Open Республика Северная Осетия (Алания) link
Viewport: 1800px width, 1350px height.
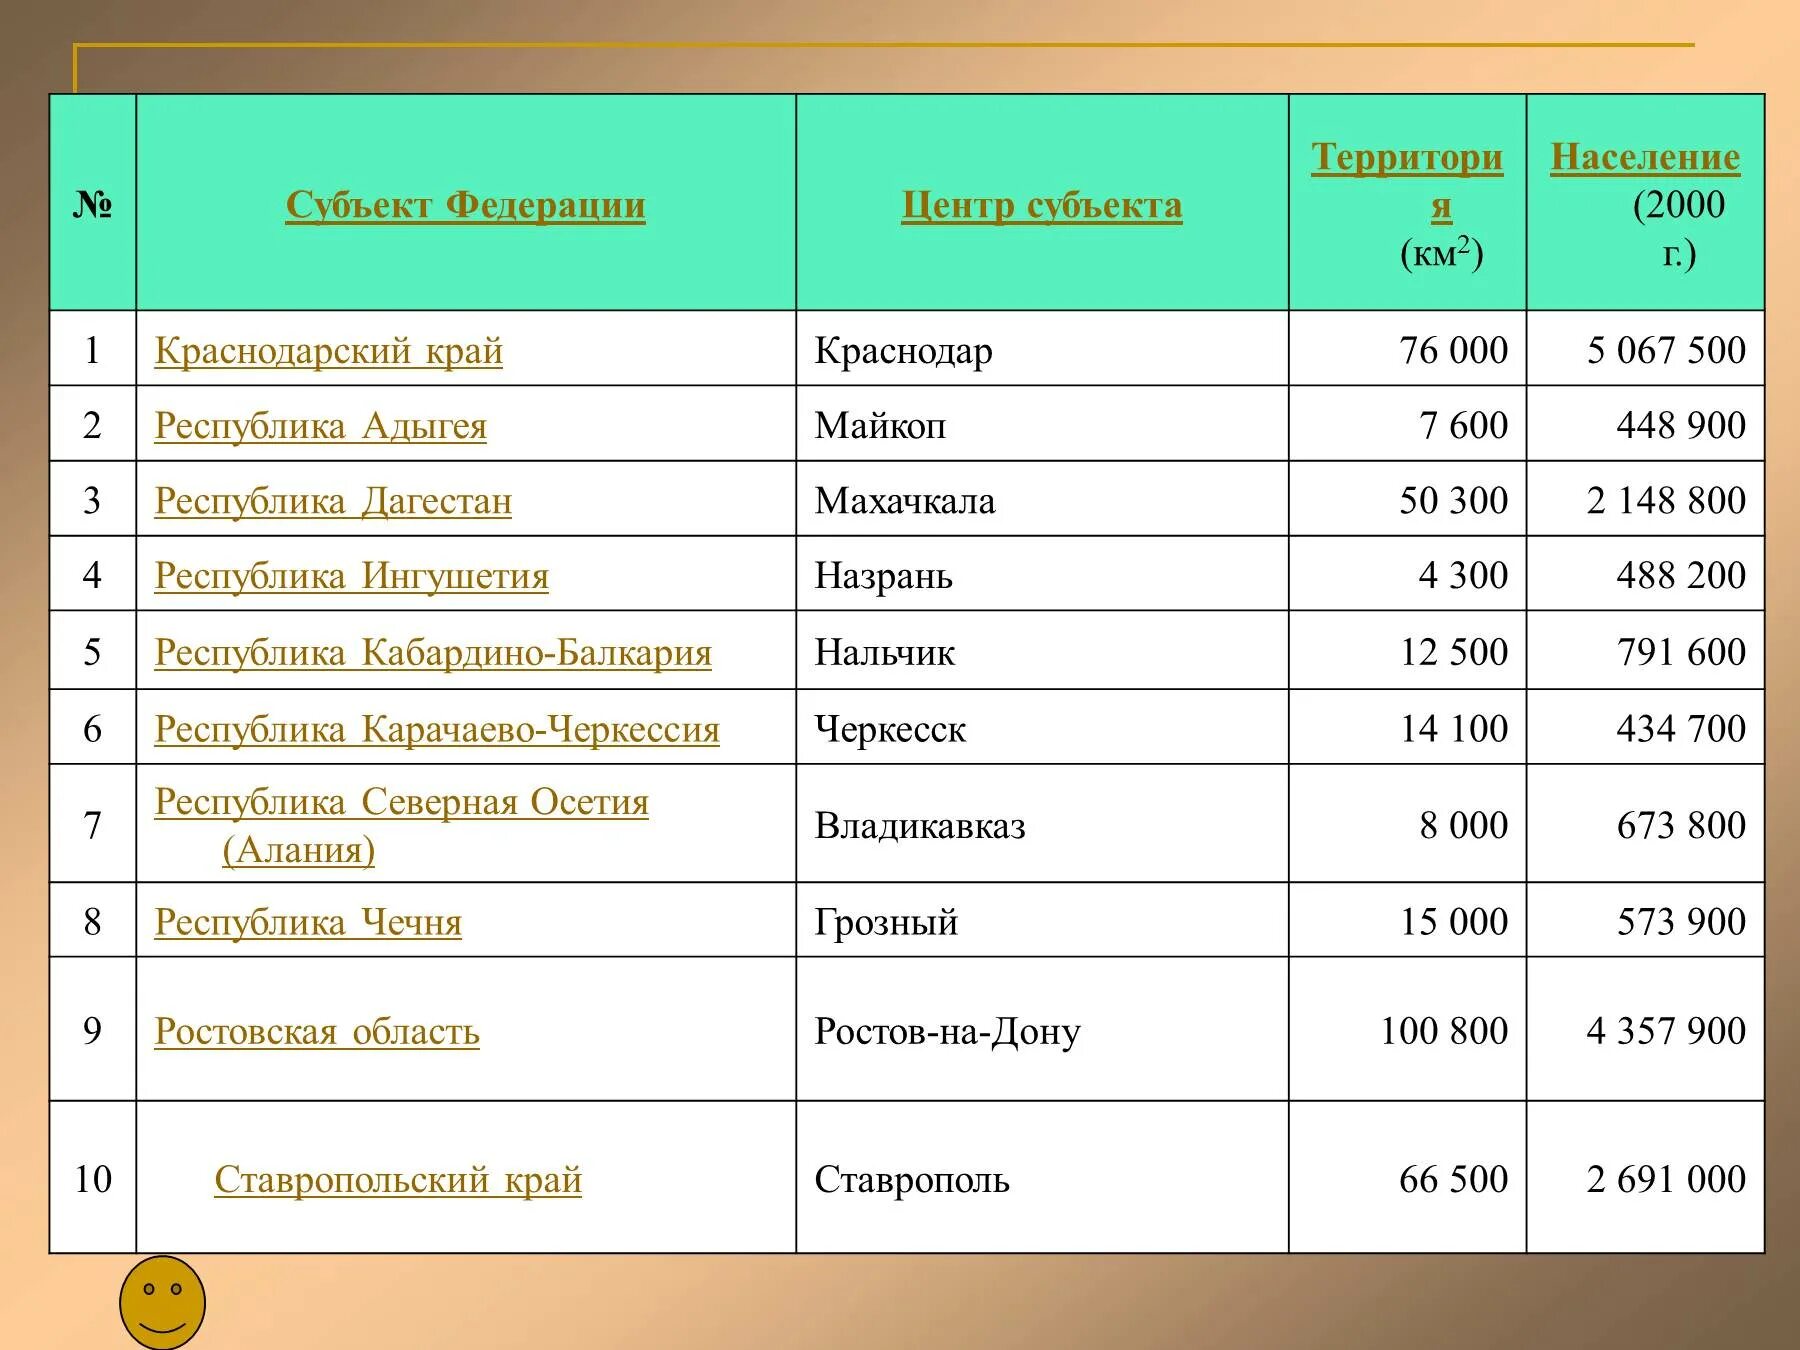401,826
